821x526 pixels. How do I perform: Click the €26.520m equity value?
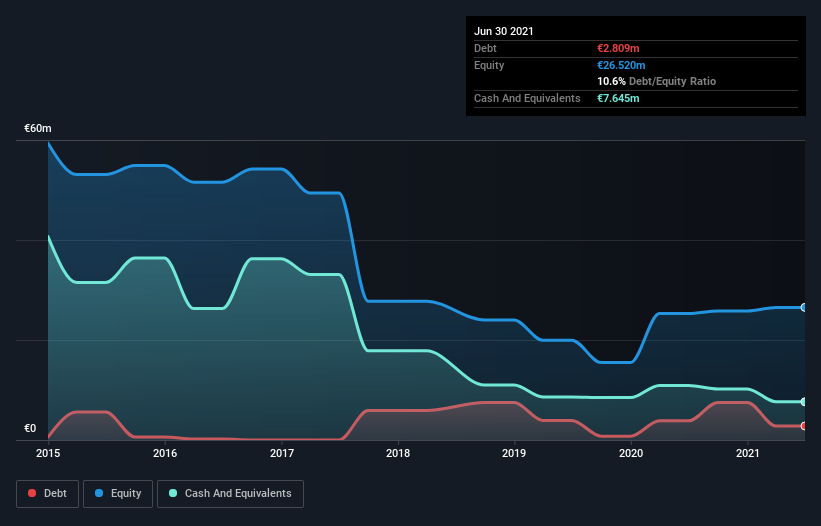[621, 65]
